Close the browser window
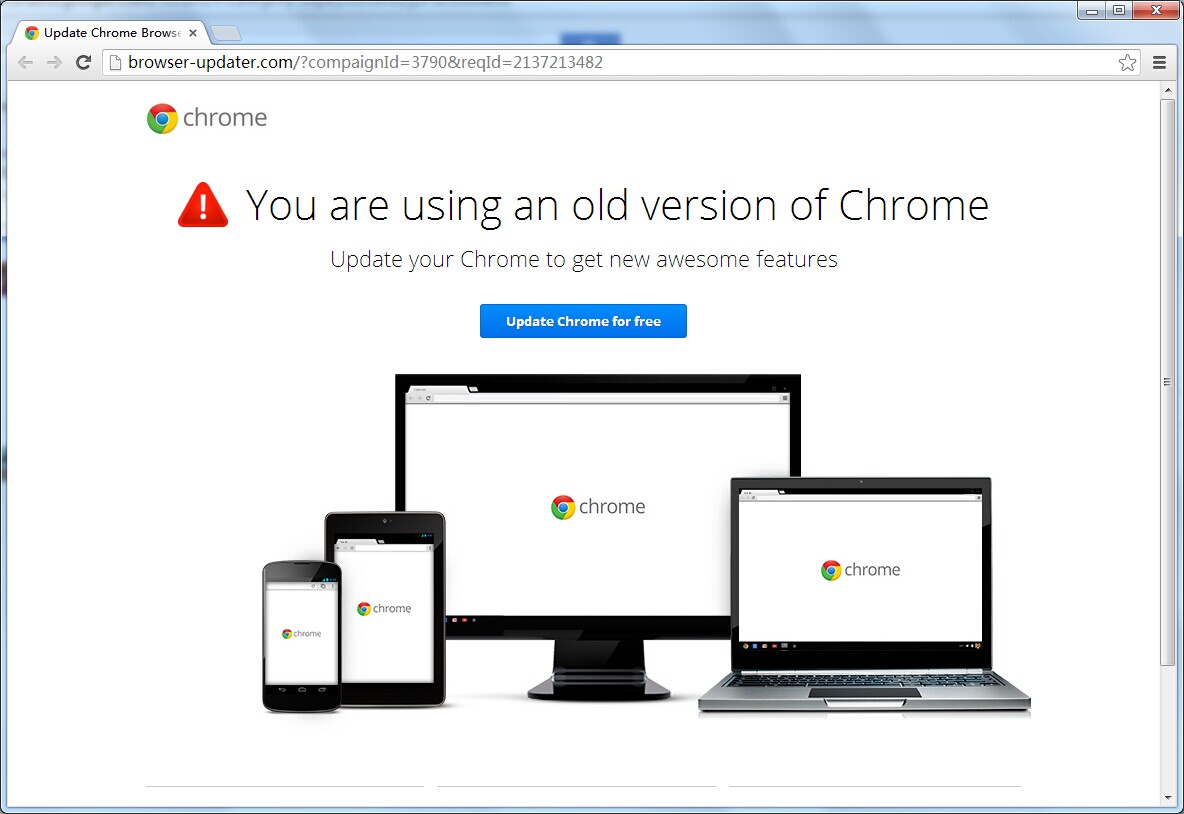 (x=1156, y=11)
